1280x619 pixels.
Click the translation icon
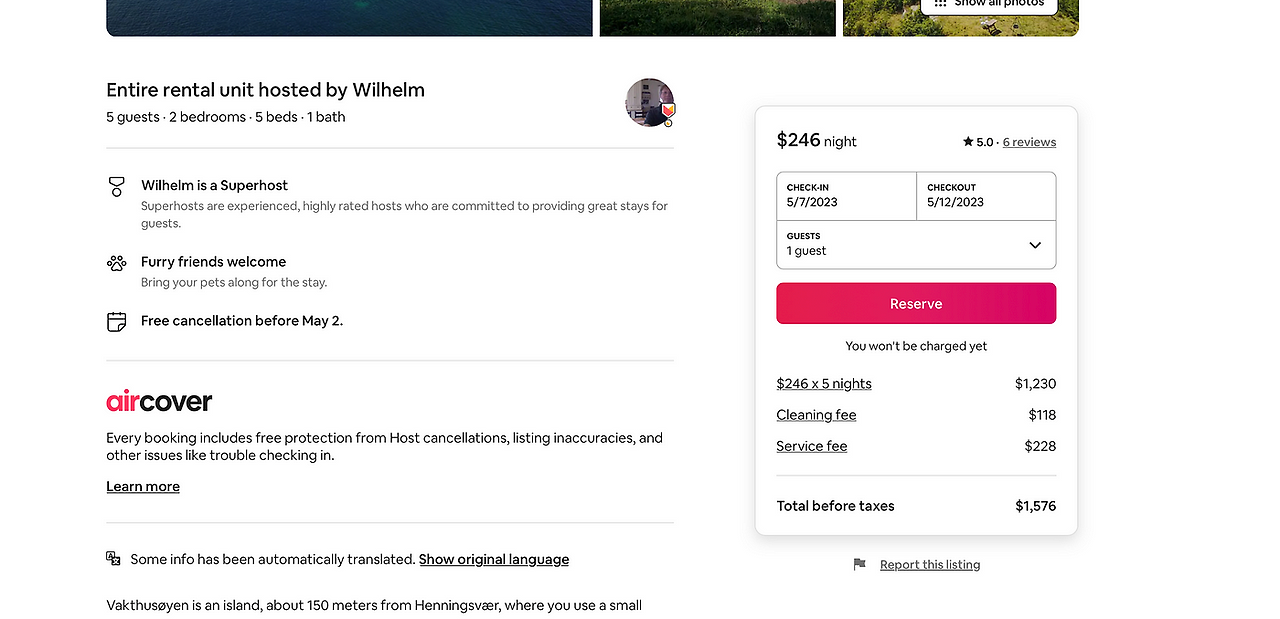coord(114,559)
